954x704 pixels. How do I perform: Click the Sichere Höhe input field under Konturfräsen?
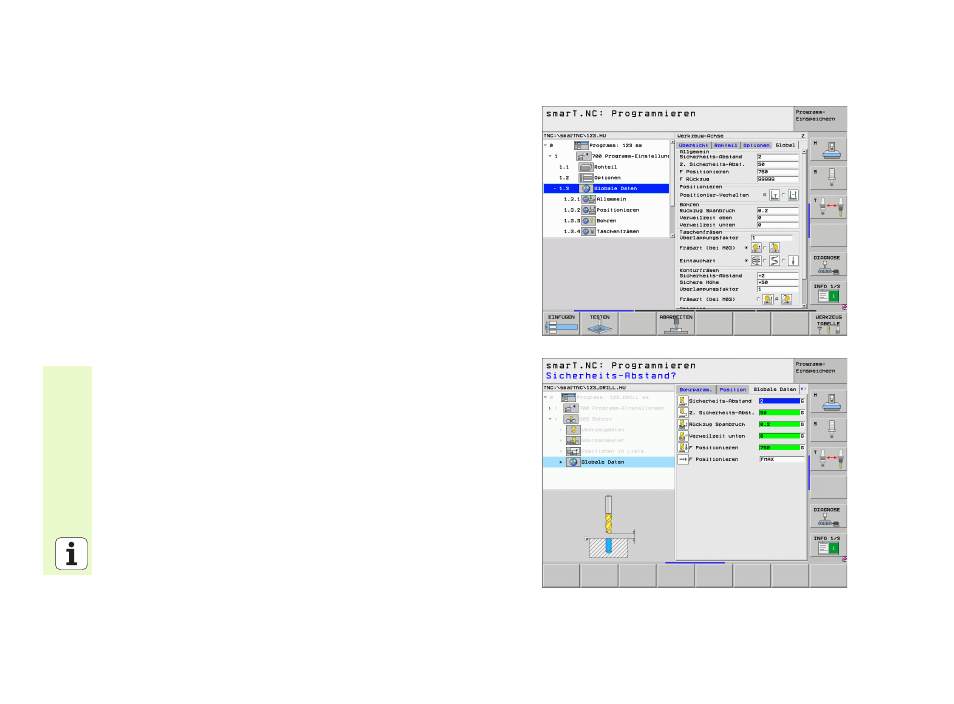point(778,282)
